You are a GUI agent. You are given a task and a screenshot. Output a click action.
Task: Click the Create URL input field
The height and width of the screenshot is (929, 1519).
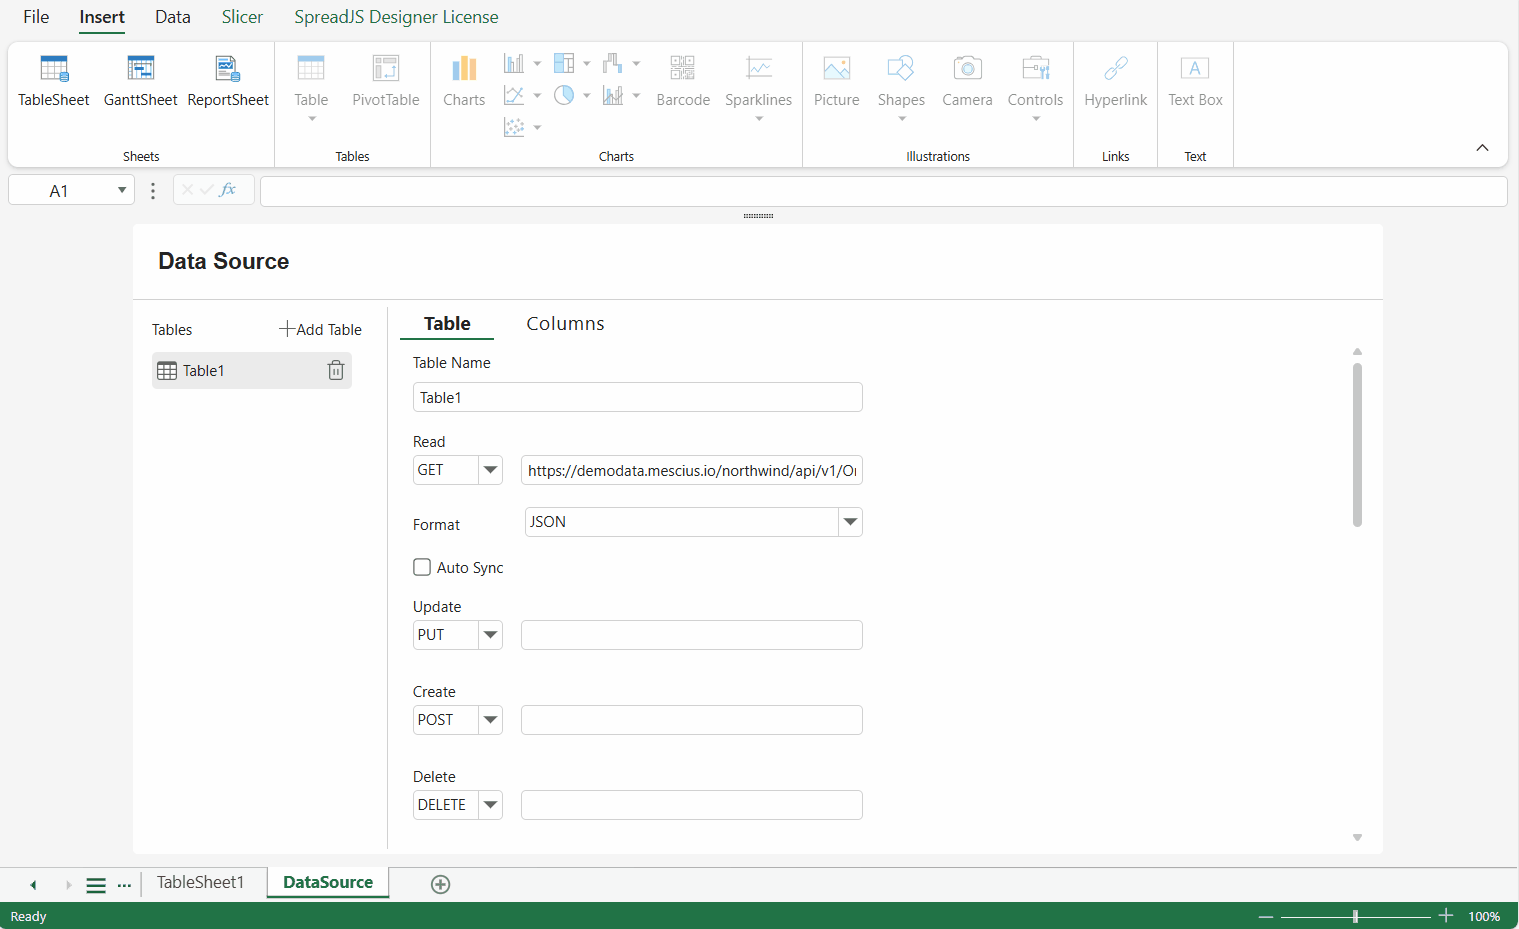click(x=692, y=720)
